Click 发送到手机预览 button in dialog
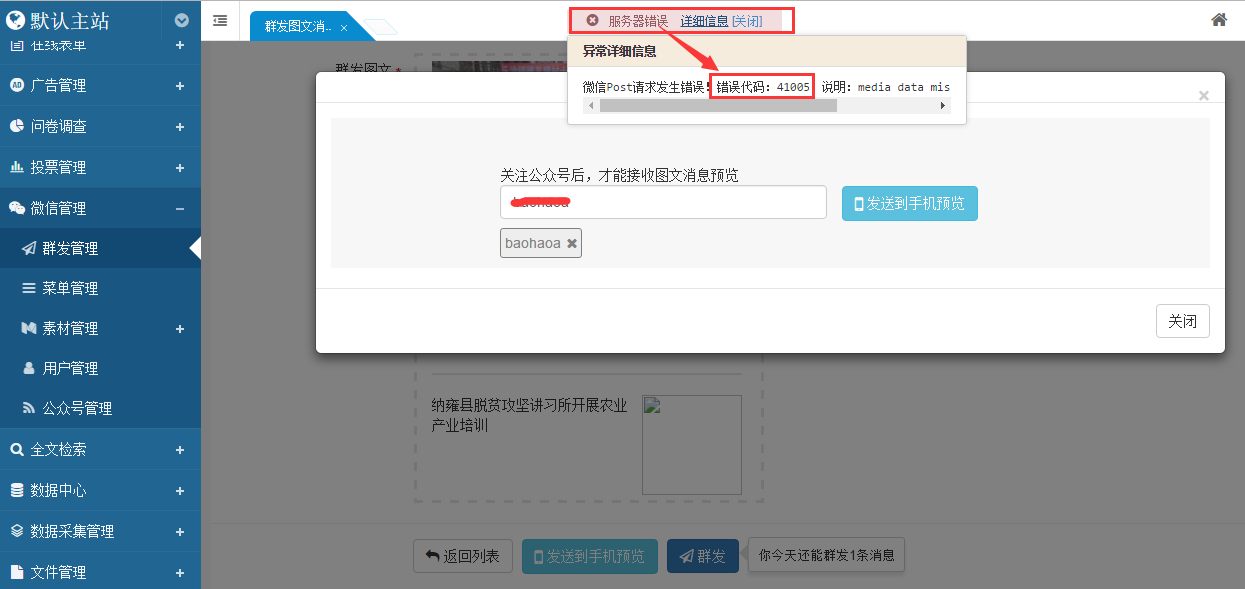The image size is (1245, 589). 909,203
